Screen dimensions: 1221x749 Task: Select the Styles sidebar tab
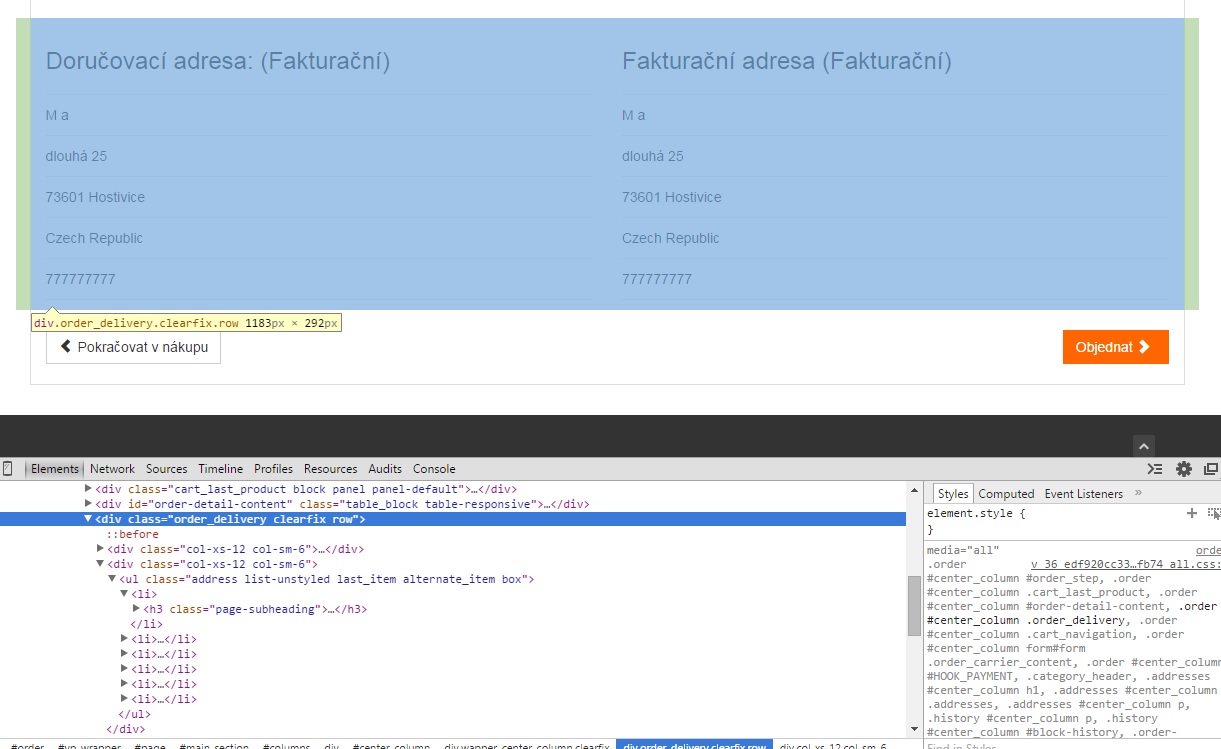953,494
